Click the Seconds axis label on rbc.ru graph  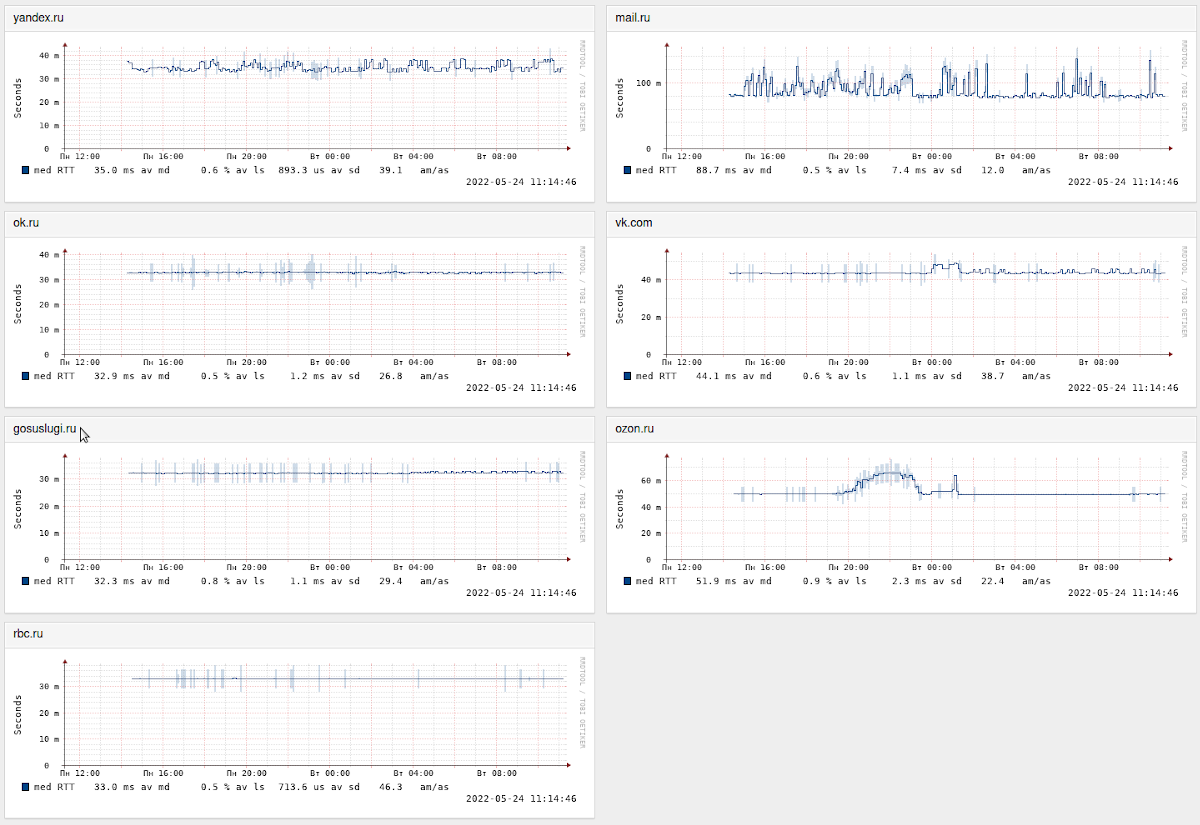click(x=18, y=713)
